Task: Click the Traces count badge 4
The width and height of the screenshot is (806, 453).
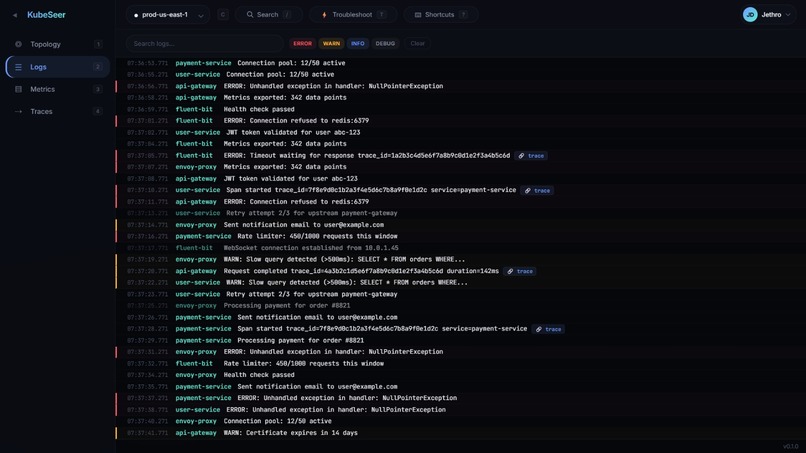Action: click(98, 111)
